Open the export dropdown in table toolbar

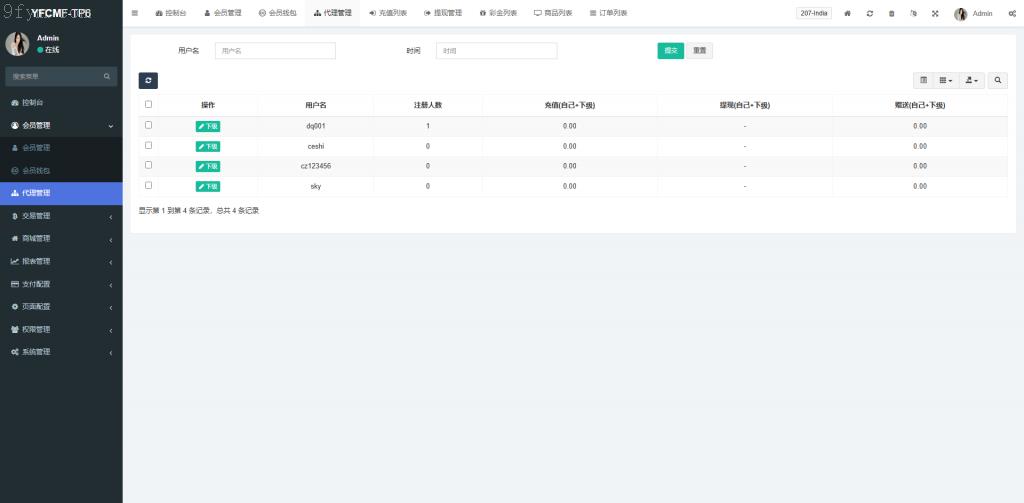[x=972, y=80]
